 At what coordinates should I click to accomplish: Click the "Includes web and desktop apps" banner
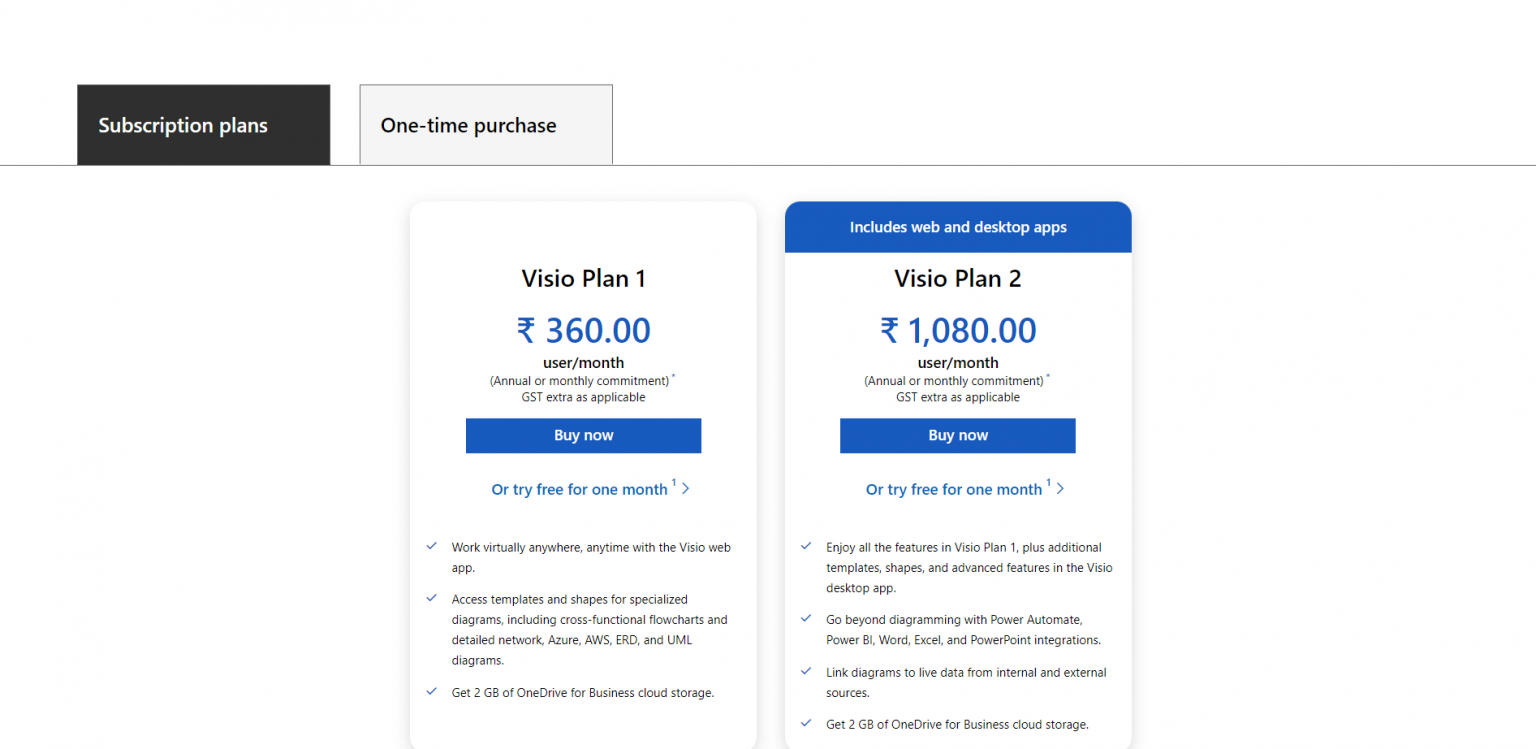point(958,227)
